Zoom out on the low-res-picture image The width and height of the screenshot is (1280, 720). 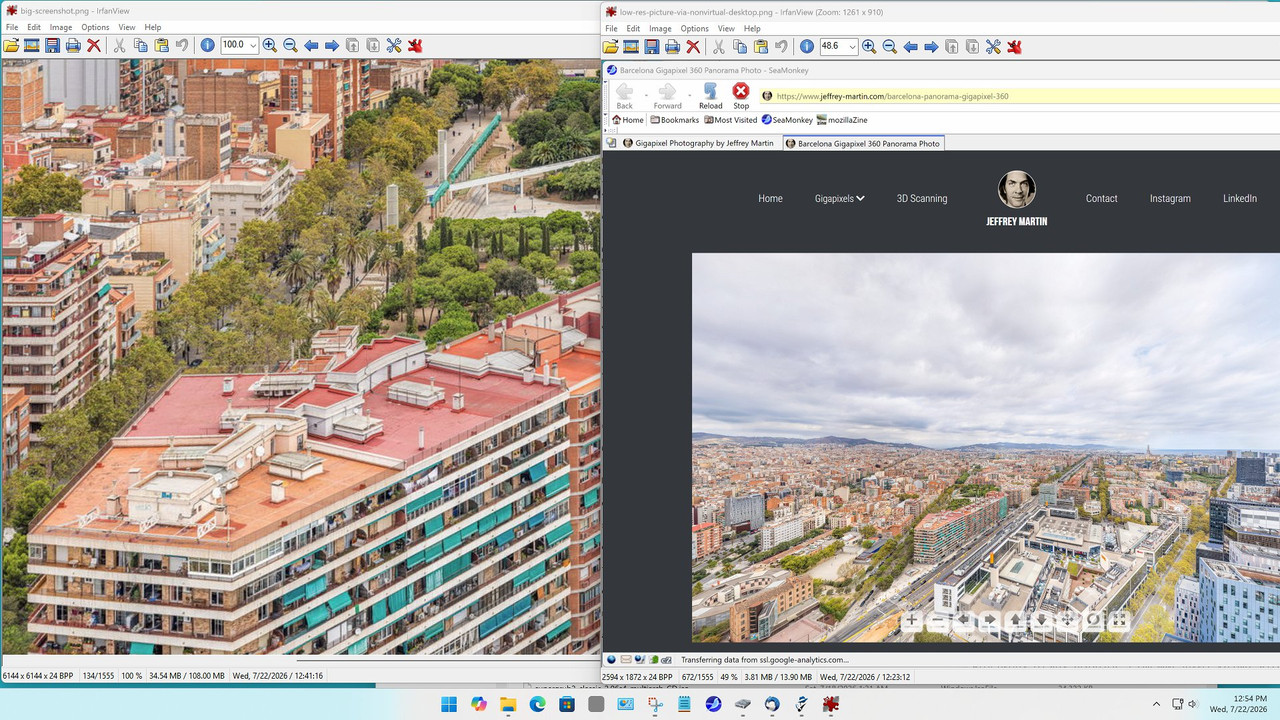[x=889, y=46]
